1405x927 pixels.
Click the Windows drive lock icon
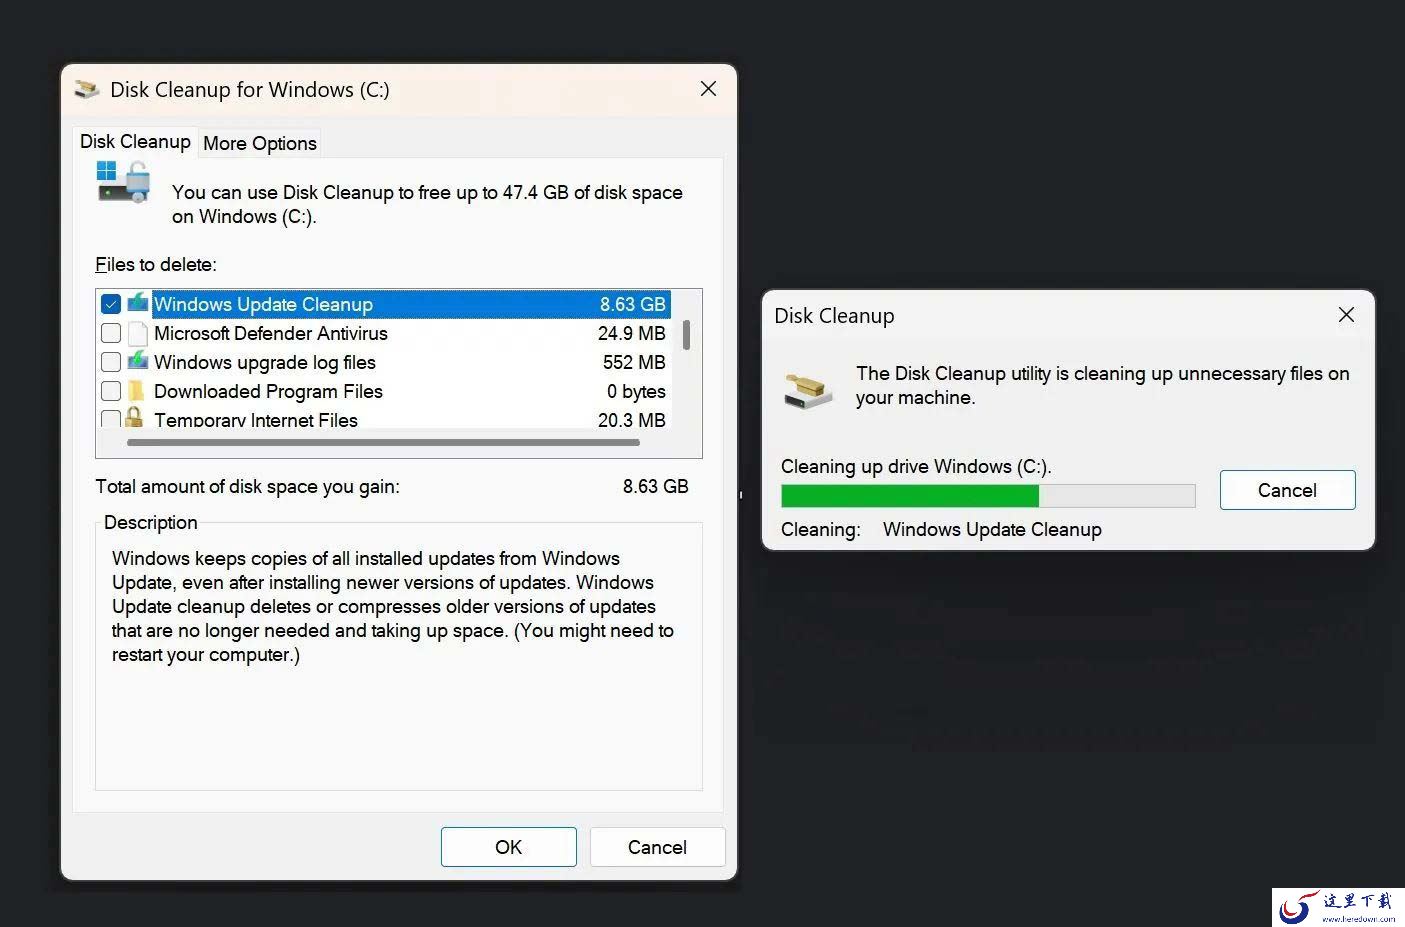[x=123, y=183]
